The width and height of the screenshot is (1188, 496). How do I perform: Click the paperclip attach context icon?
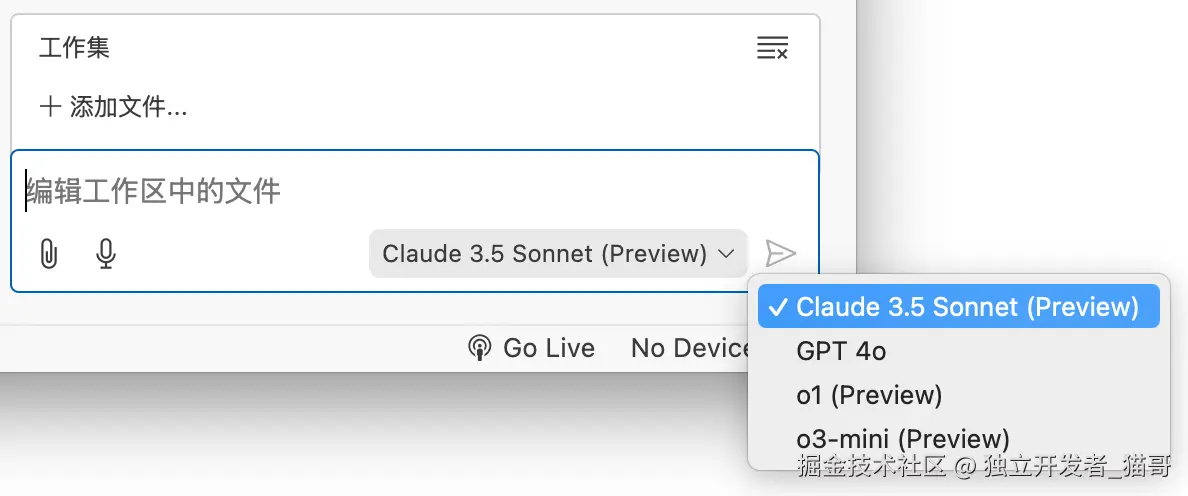[48, 254]
